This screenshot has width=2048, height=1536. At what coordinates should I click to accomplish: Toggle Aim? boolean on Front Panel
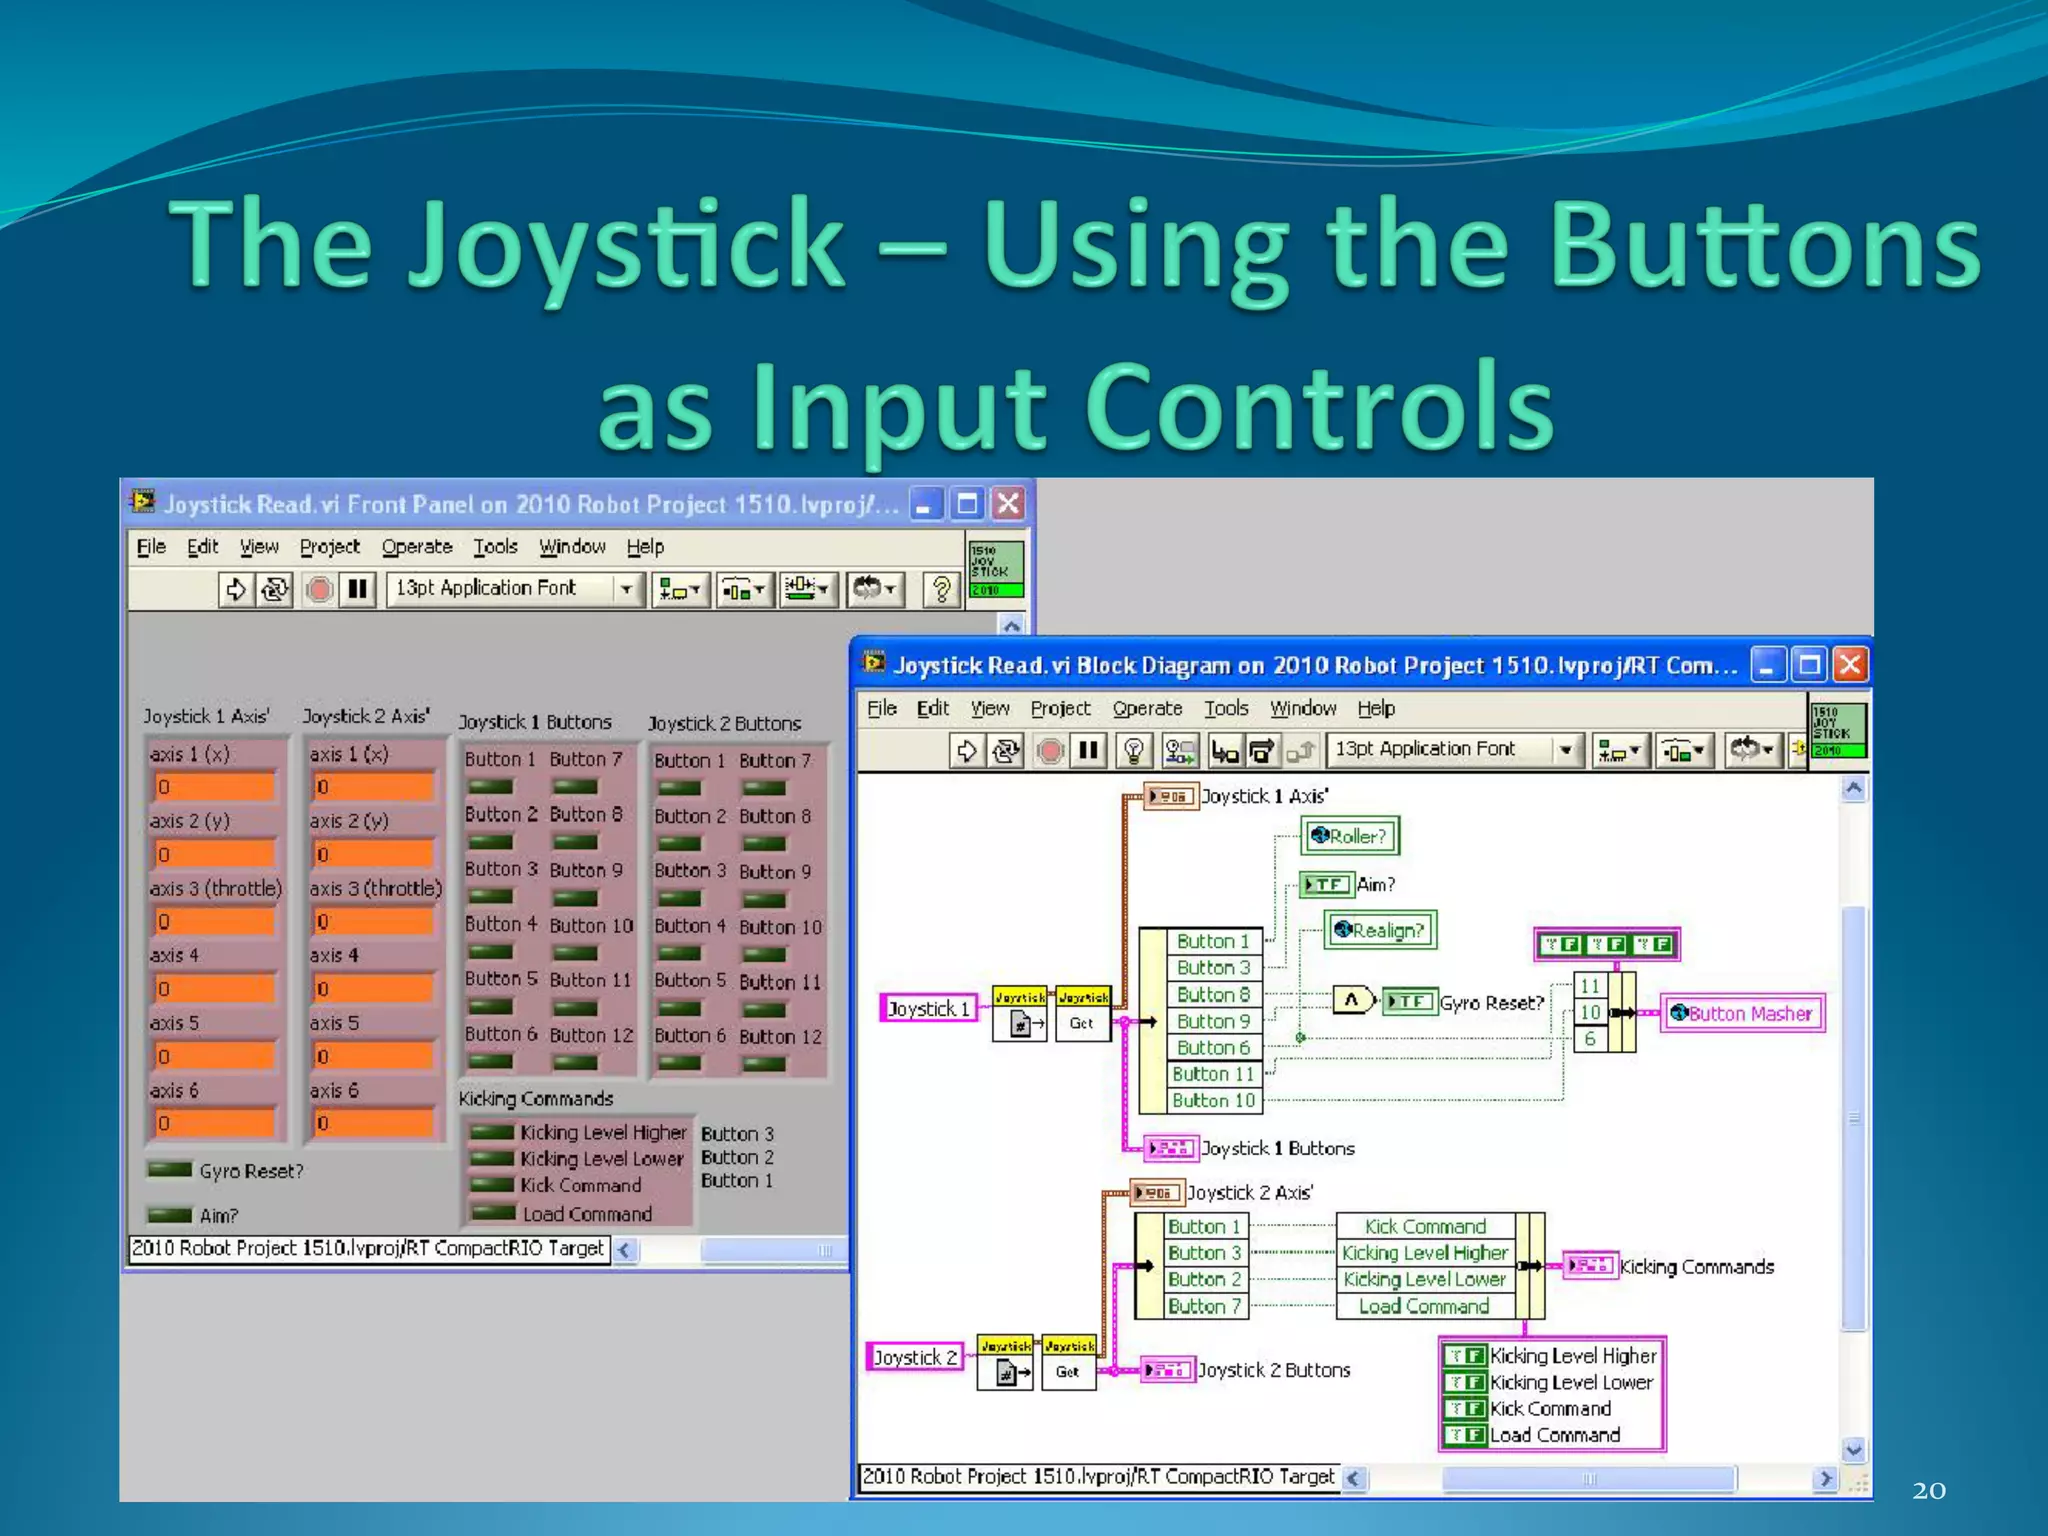[x=170, y=1214]
